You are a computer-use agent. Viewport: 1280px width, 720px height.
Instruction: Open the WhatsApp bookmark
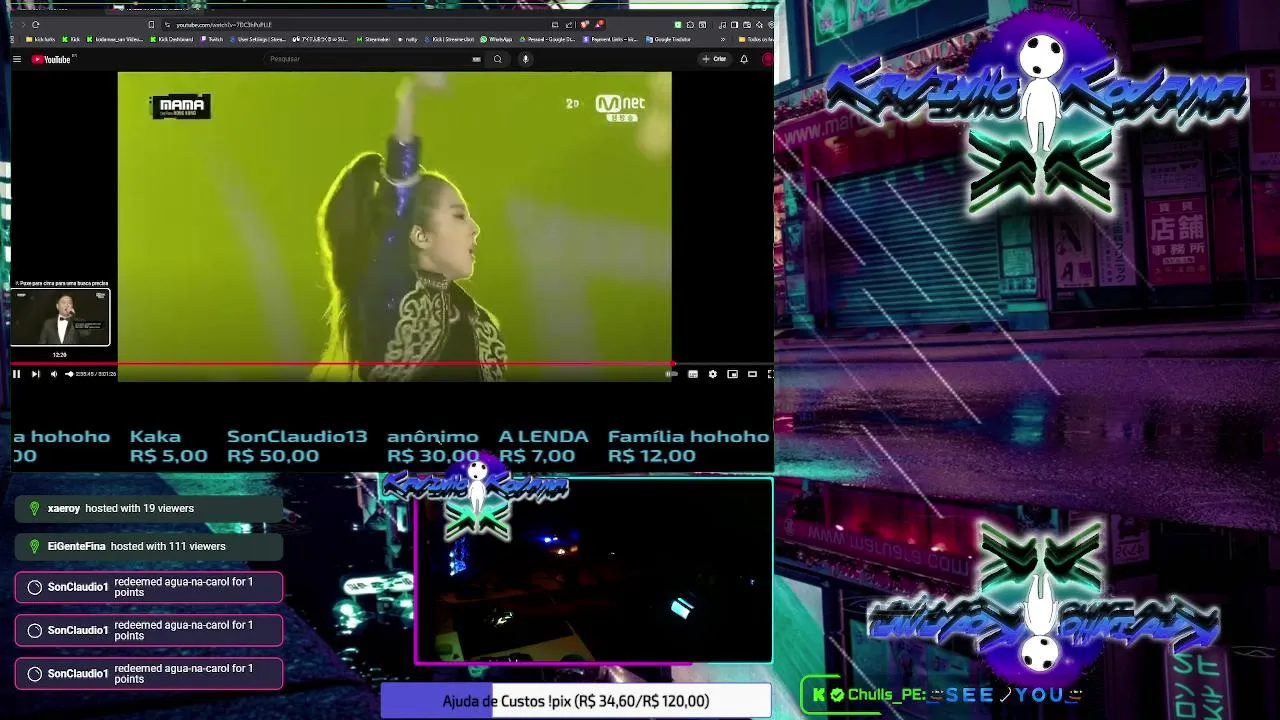(496, 39)
